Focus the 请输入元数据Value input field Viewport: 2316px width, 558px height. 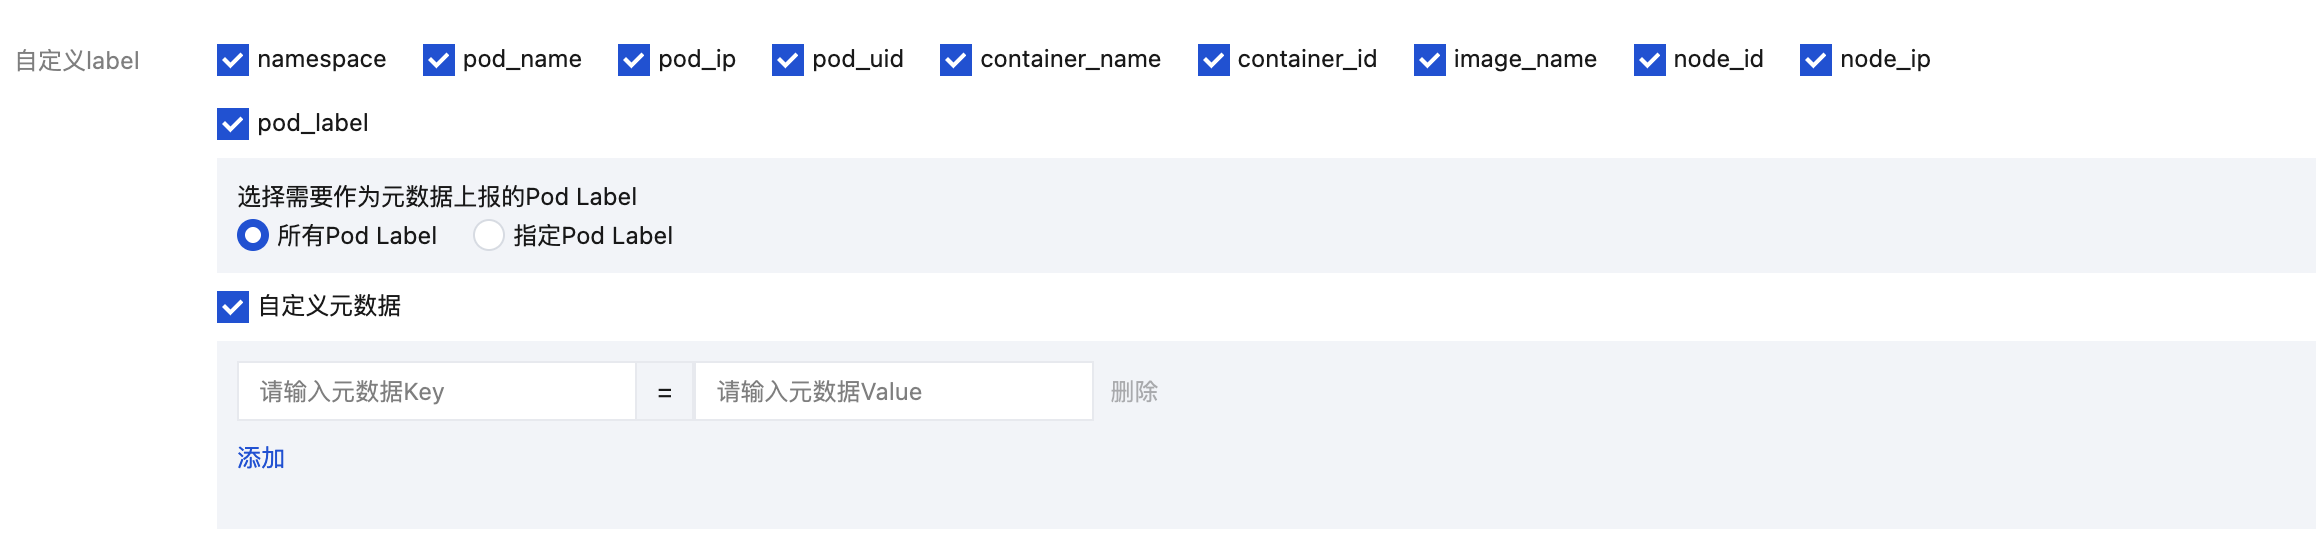coord(893,391)
